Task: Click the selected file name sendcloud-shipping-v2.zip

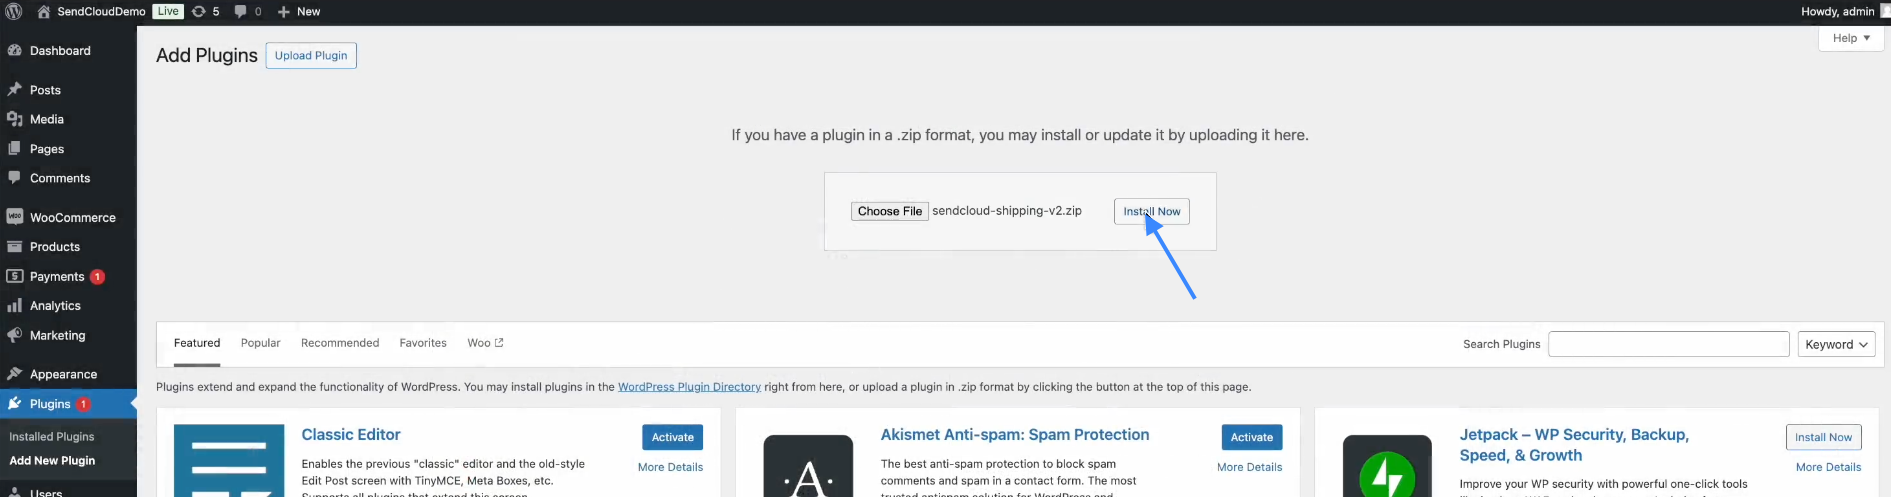Action: pyautogui.click(x=1007, y=211)
